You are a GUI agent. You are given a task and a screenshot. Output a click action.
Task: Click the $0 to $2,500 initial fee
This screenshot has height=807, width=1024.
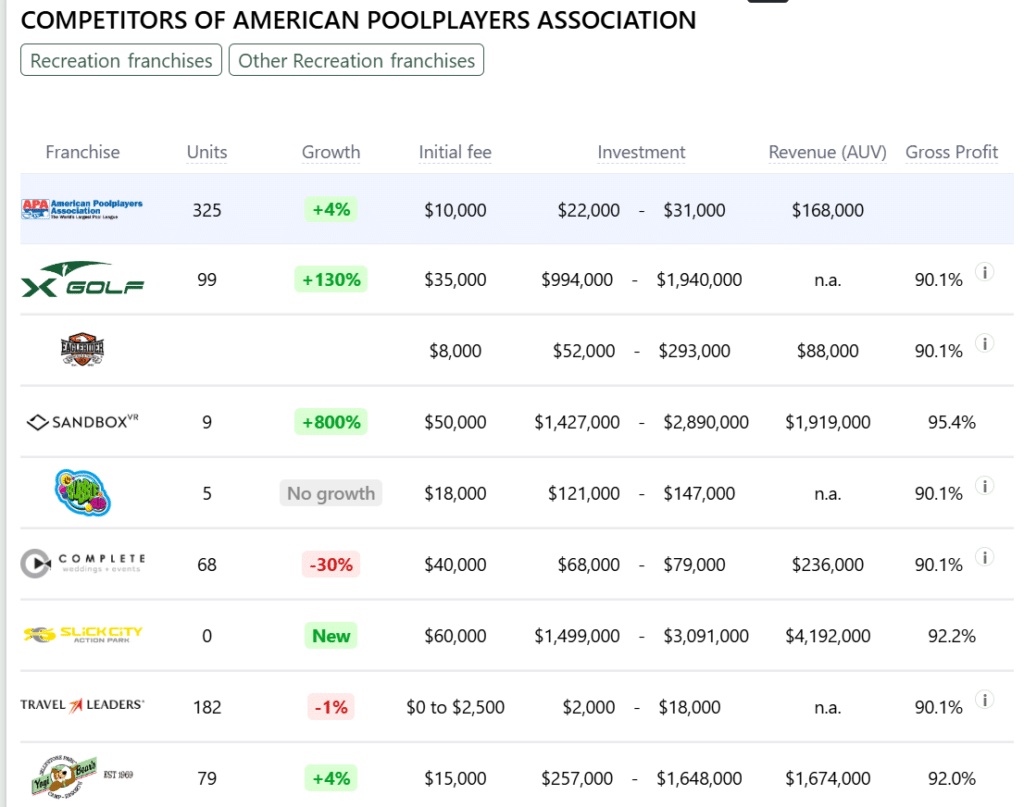coord(455,707)
